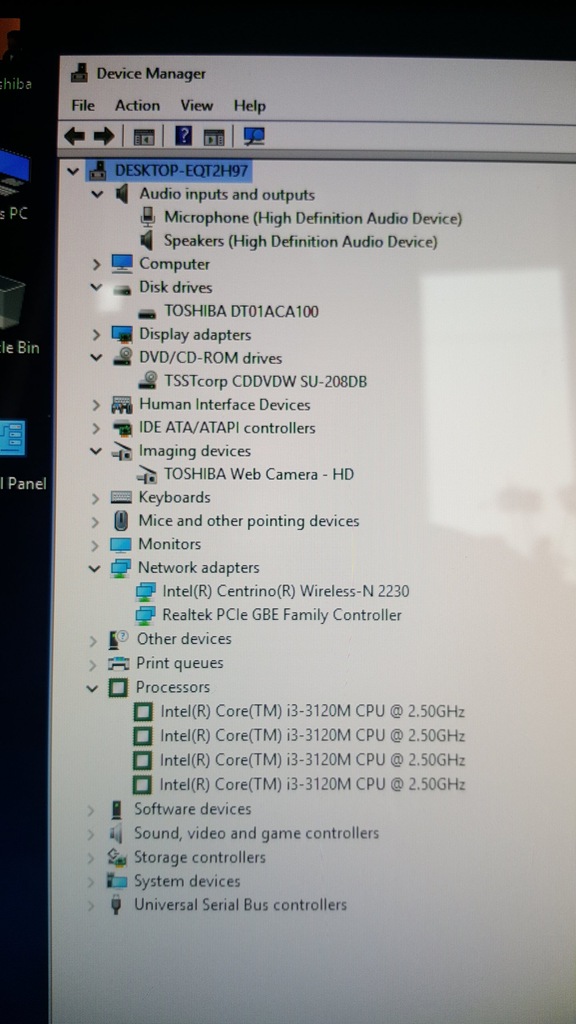Screen dimensions: 576x1024
Task: Click the blue Help question-mark toolbar icon
Action: click(x=184, y=136)
